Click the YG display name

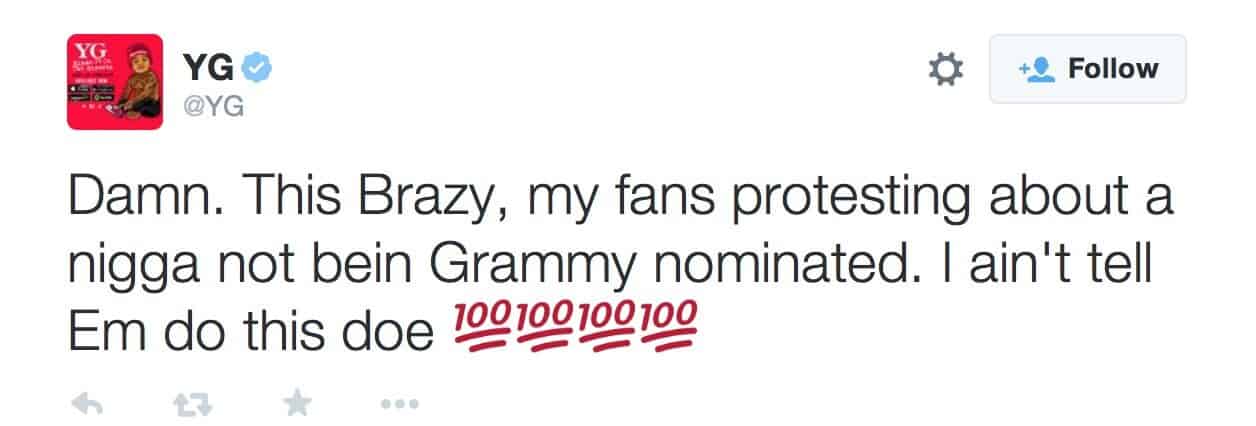pyautogui.click(x=209, y=68)
